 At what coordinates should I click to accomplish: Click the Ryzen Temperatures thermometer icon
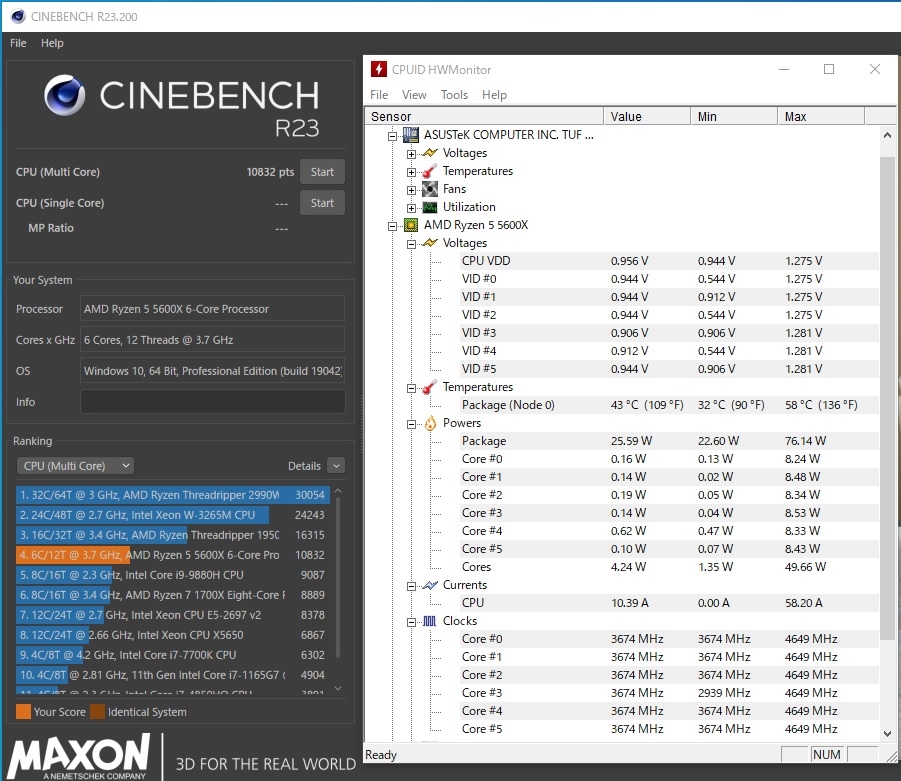pyautogui.click(x=429, y=387)
